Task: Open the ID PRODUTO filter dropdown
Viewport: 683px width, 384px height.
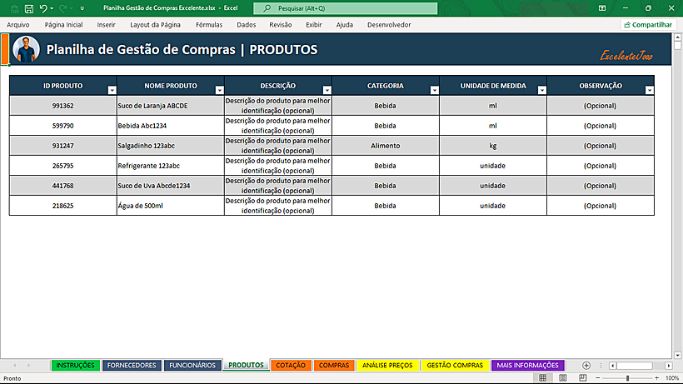Action: click(112, 90)
